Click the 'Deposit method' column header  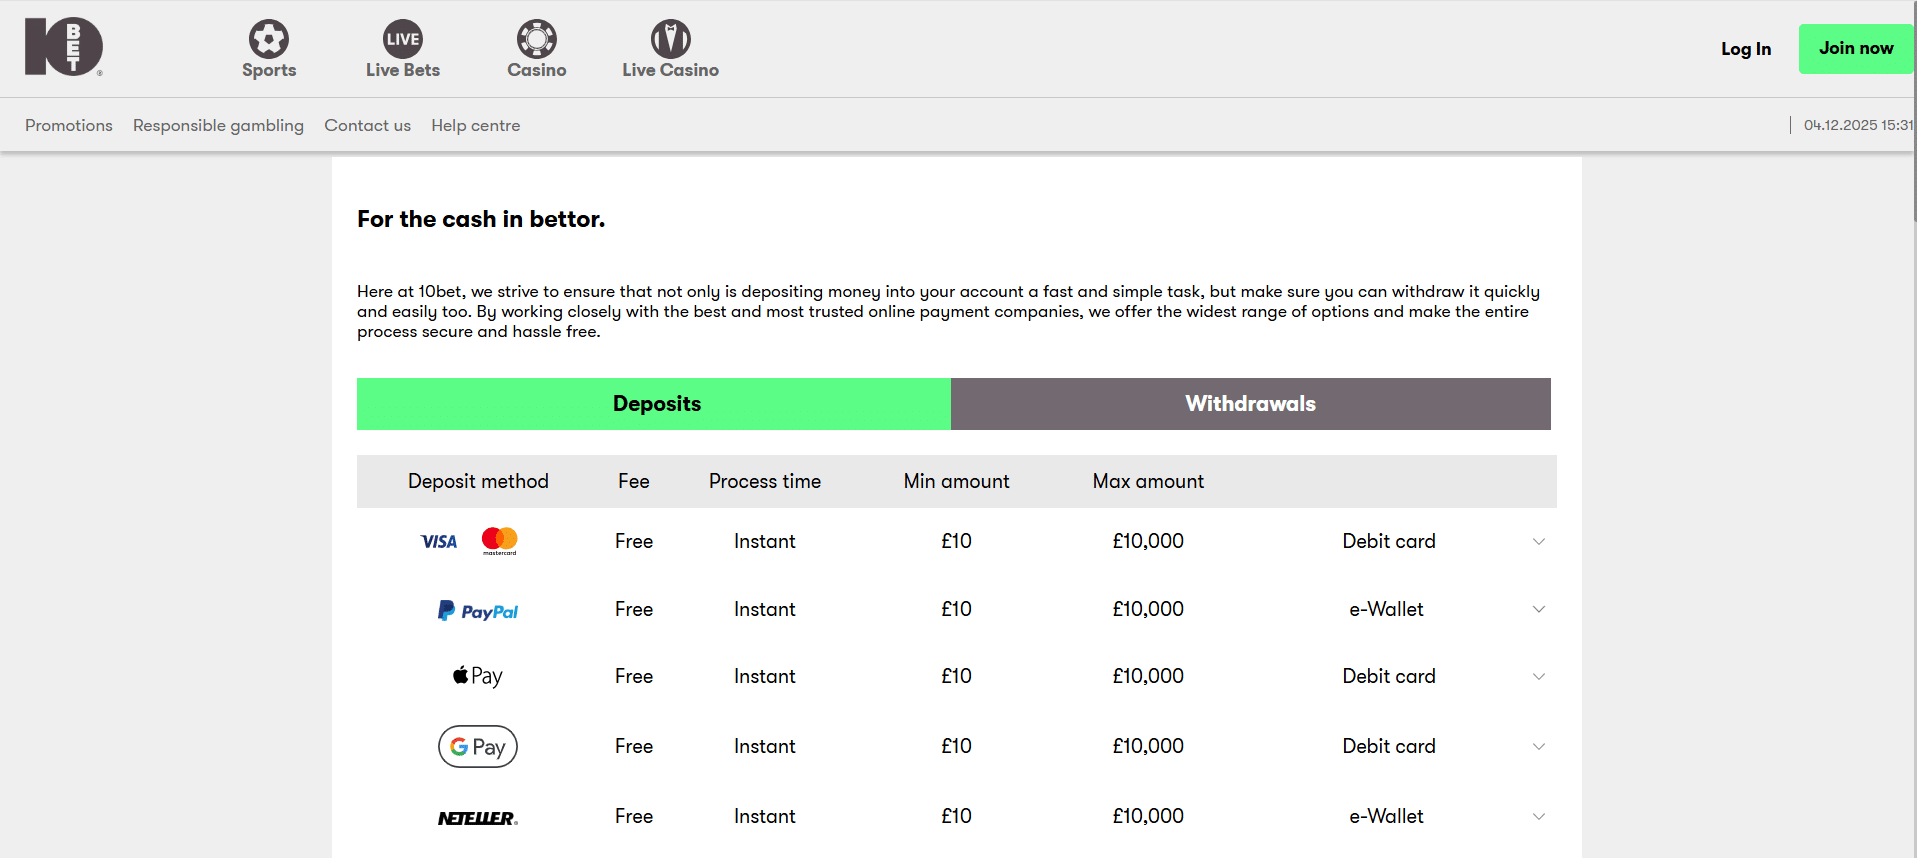[478, 481]
